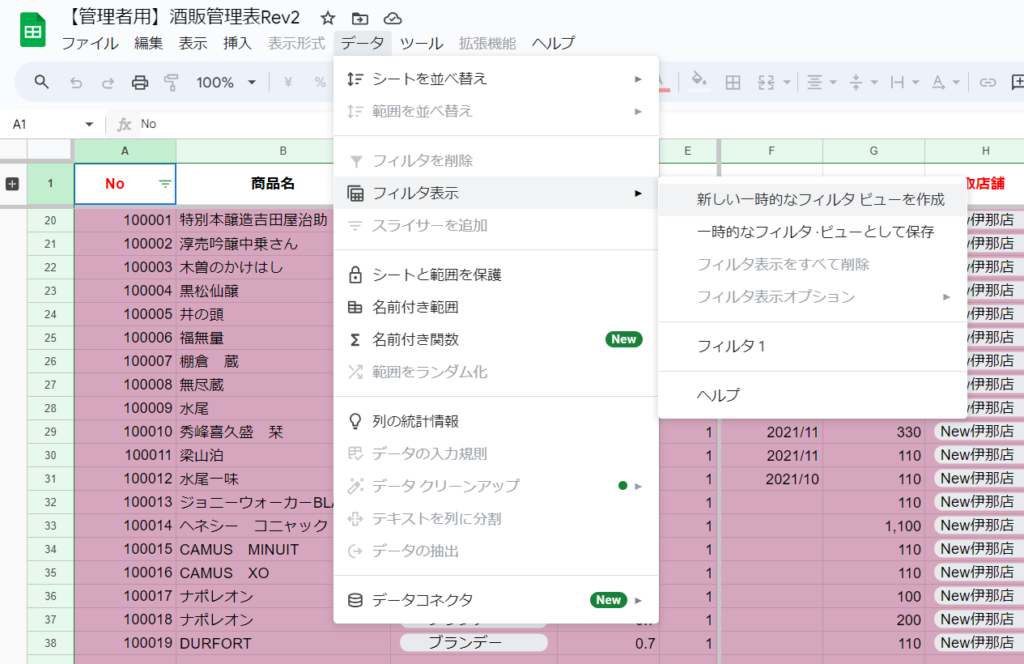Click the borders grid icon
Image resolution: width=1024 pixels, height=664 pixels.
tap(733, 82)
